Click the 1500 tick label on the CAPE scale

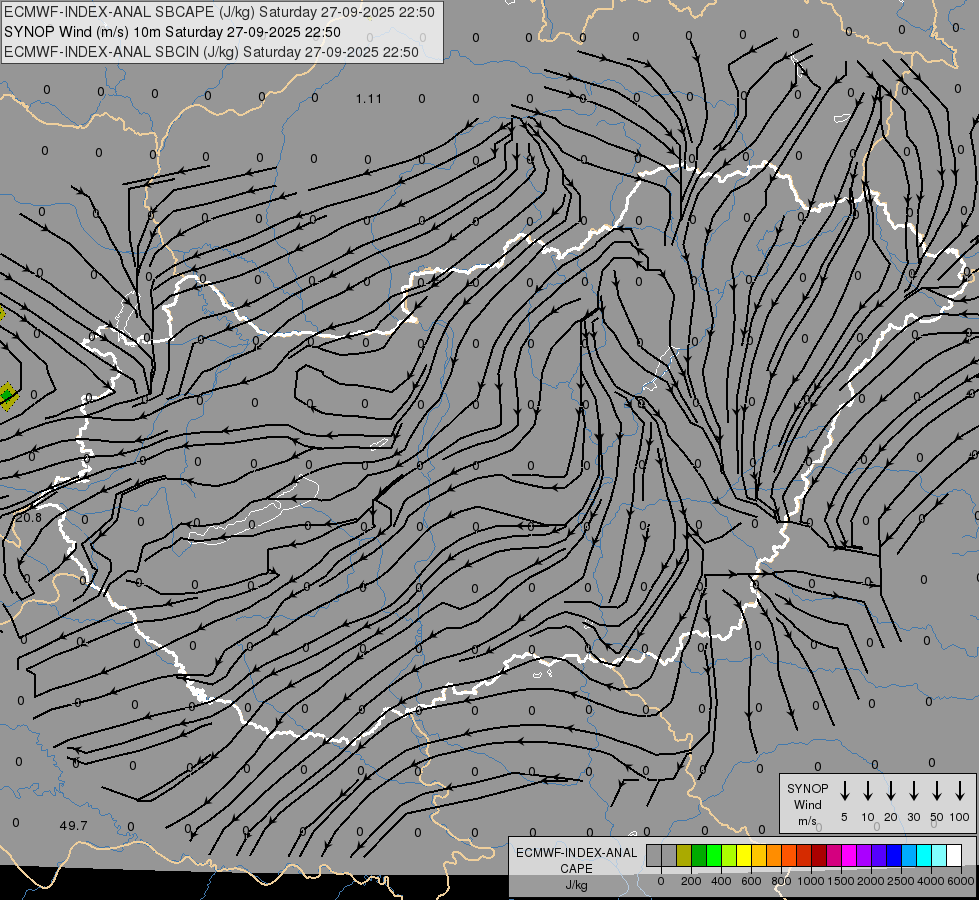[840, 881]
